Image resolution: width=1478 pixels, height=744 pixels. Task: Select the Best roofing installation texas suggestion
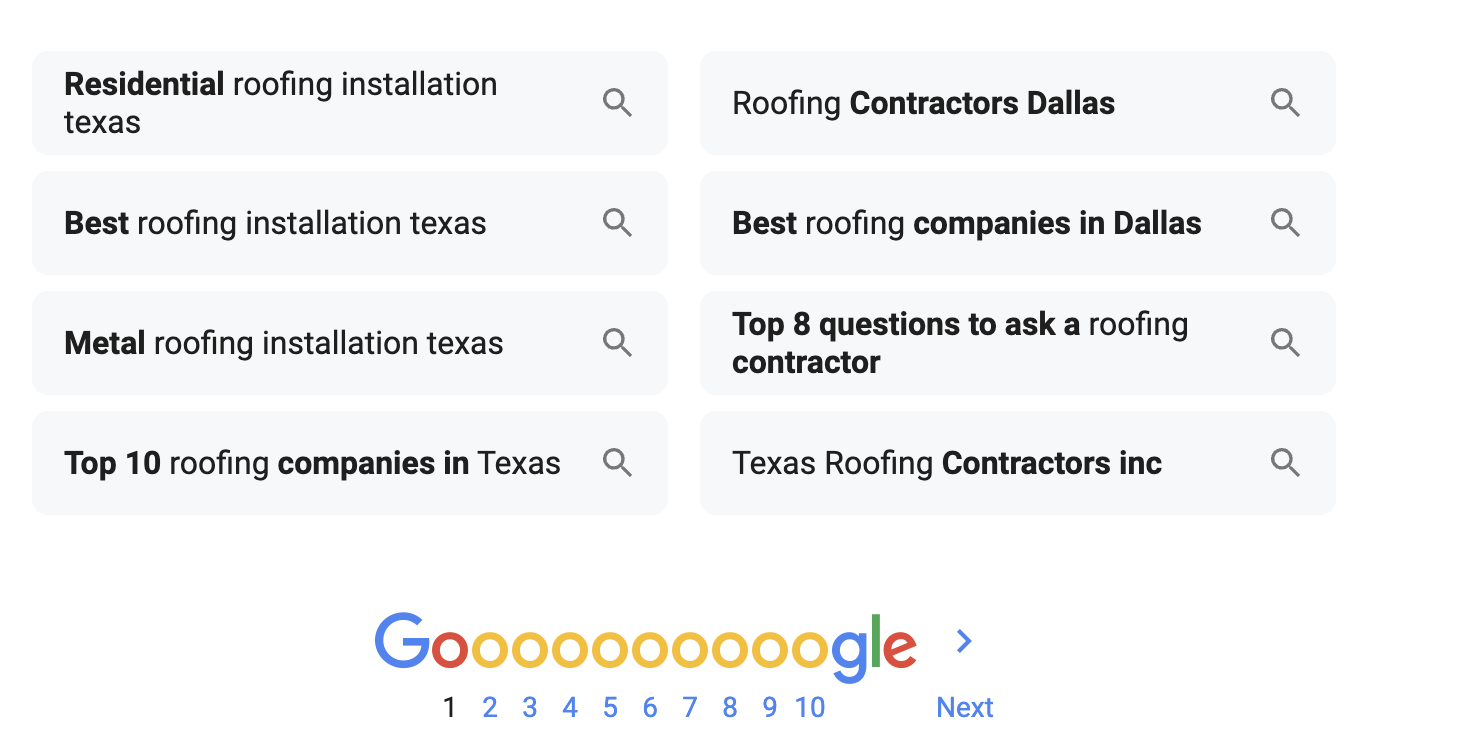pyautogui.click(x=275, y=223)
